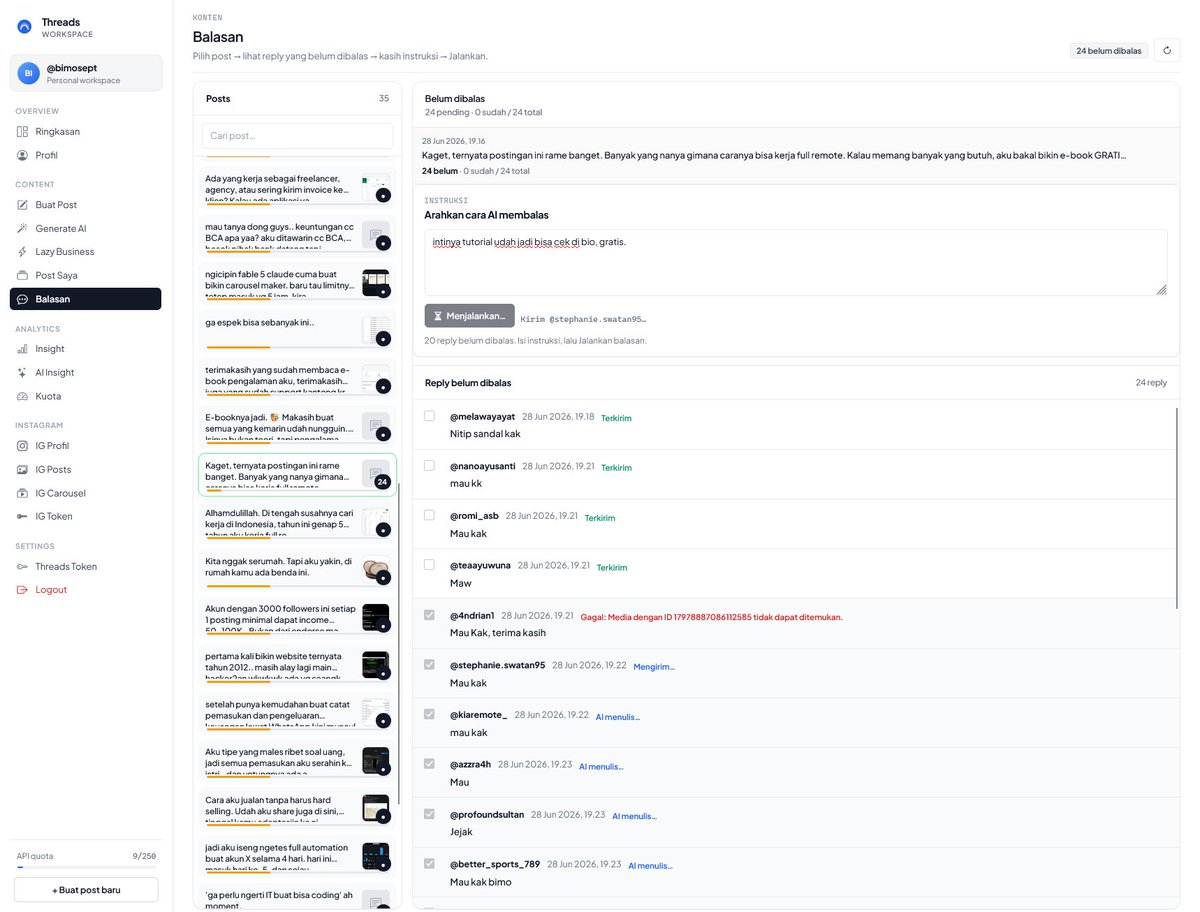
Task: Open the Threads Token link
Action: (85, 566)
